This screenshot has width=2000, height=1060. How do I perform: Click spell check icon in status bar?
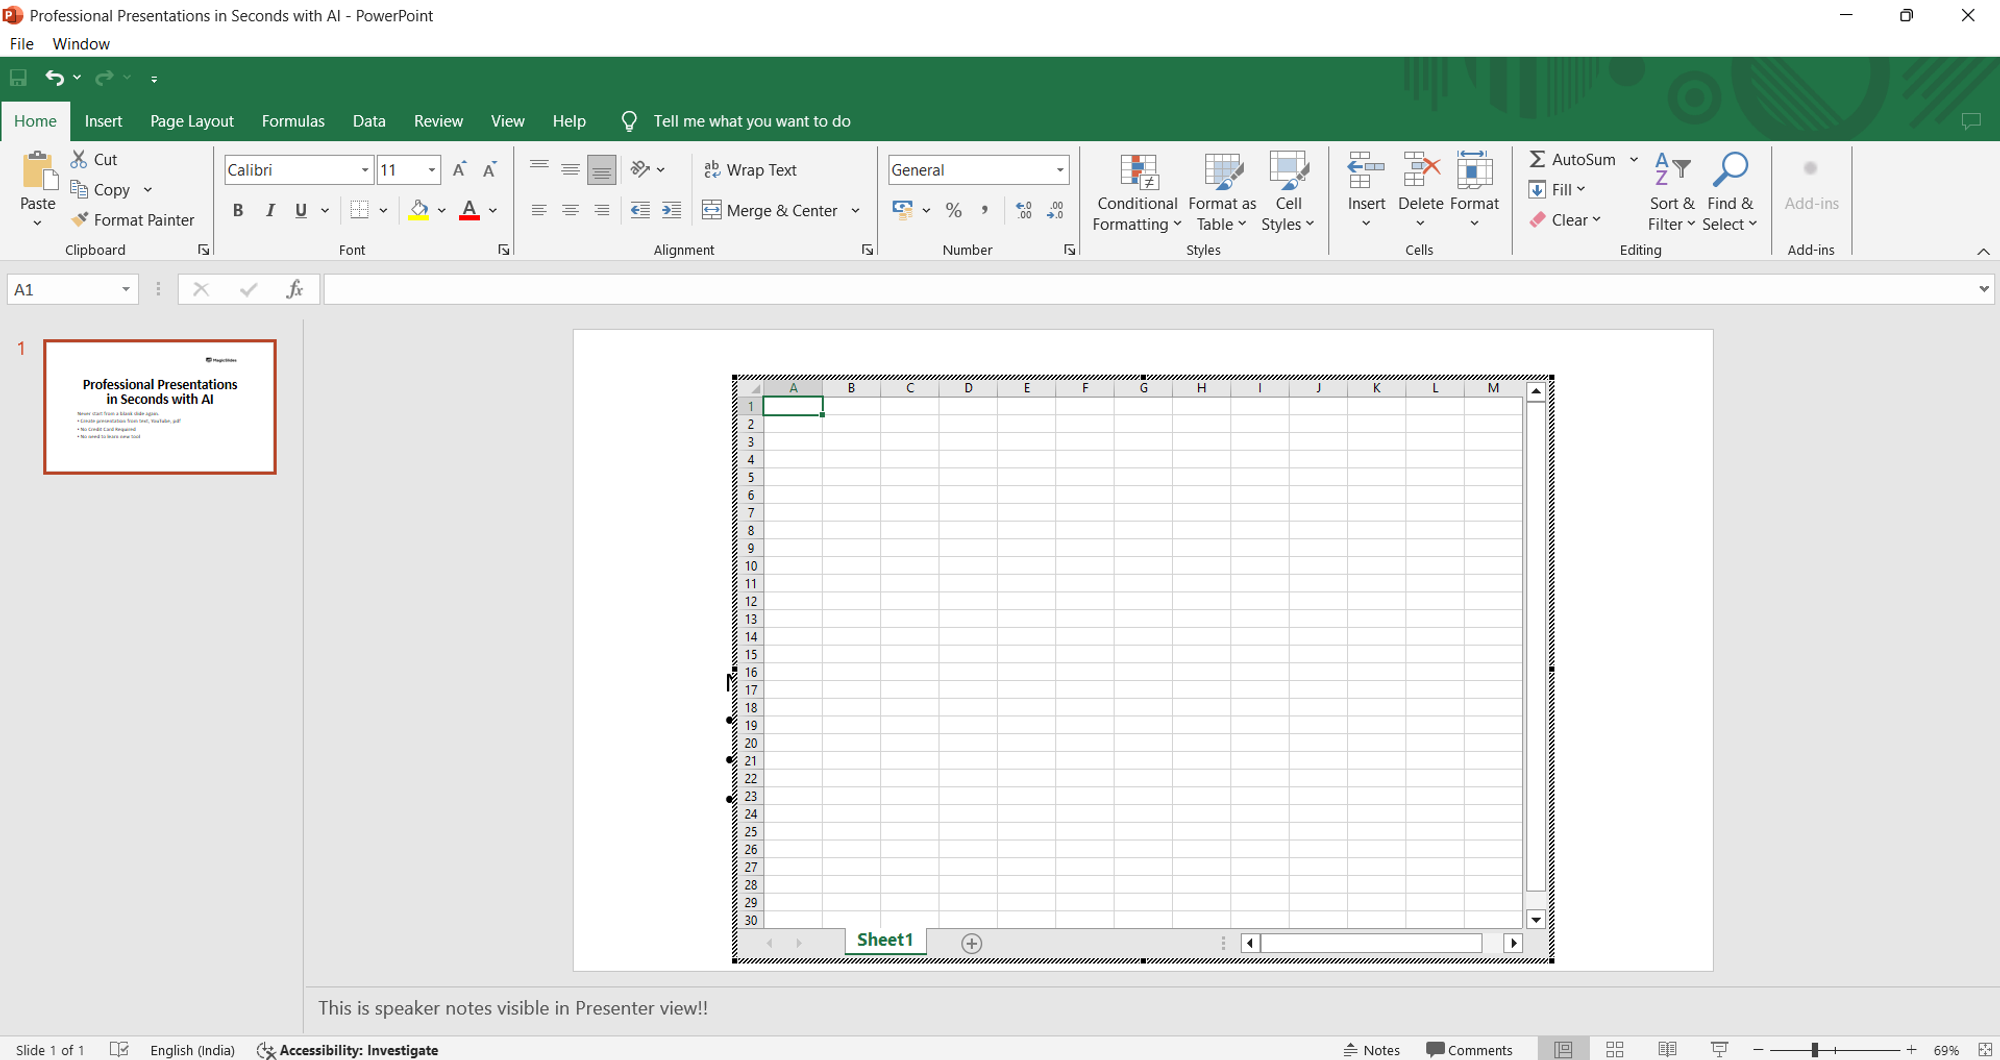(119, 1049)
